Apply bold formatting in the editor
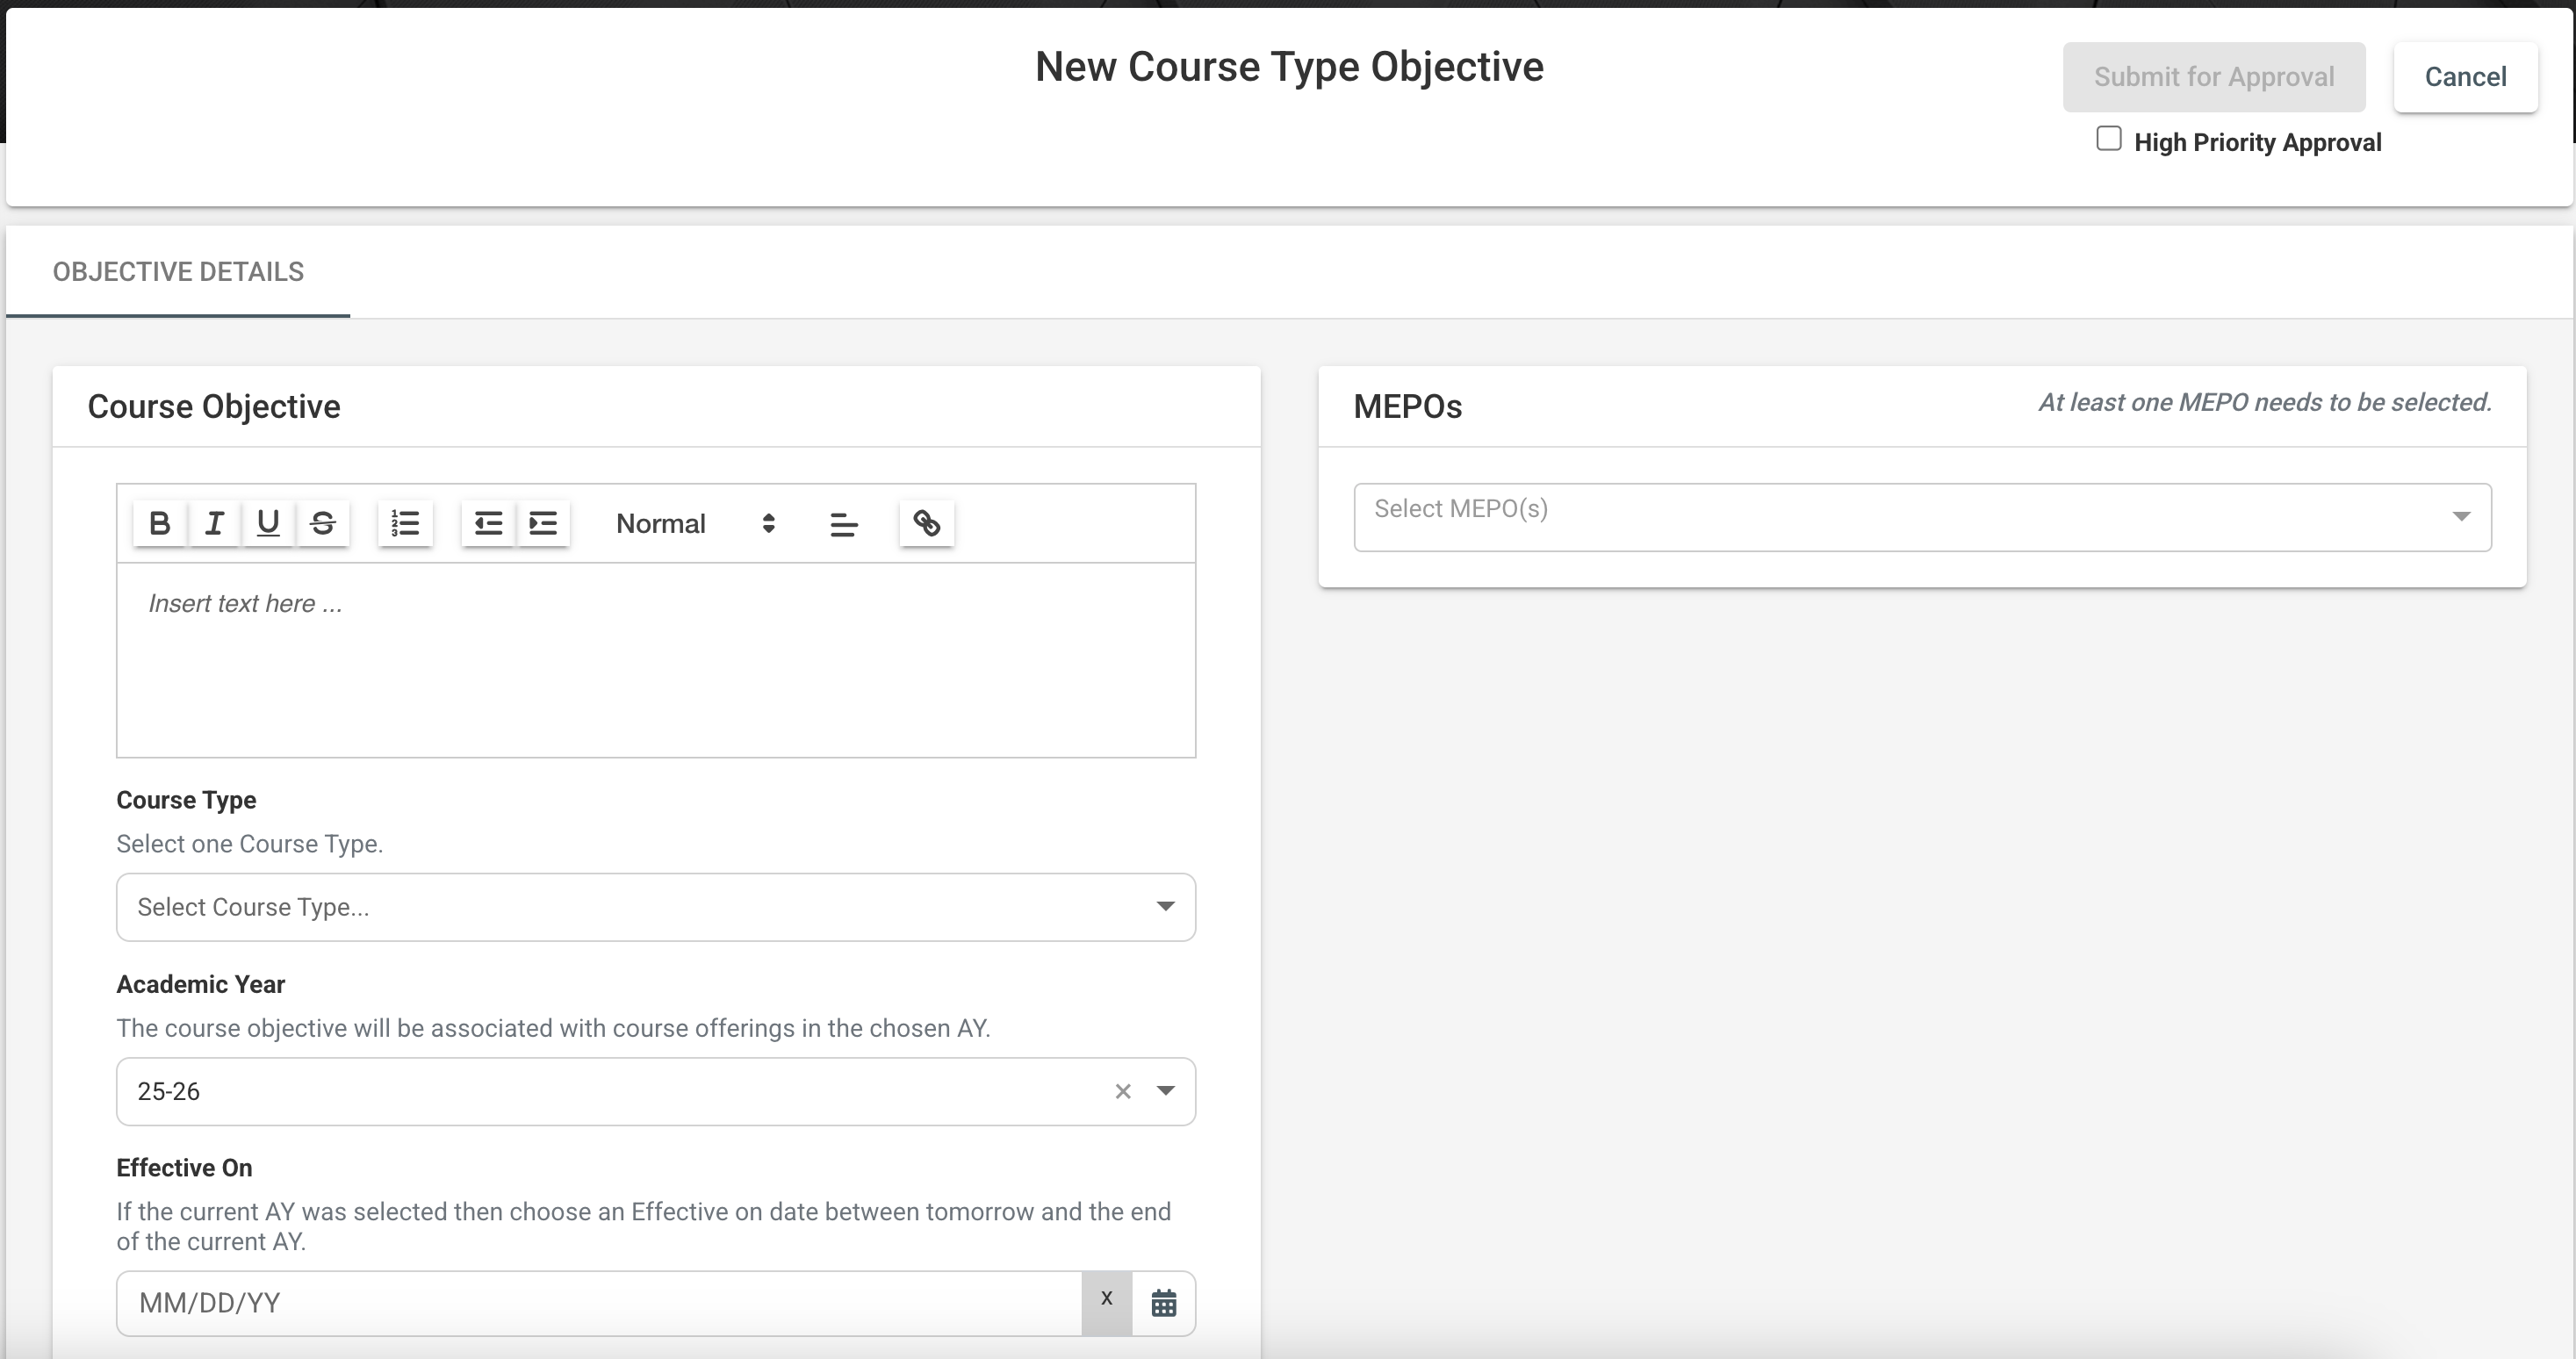 (x=159, y=523)
